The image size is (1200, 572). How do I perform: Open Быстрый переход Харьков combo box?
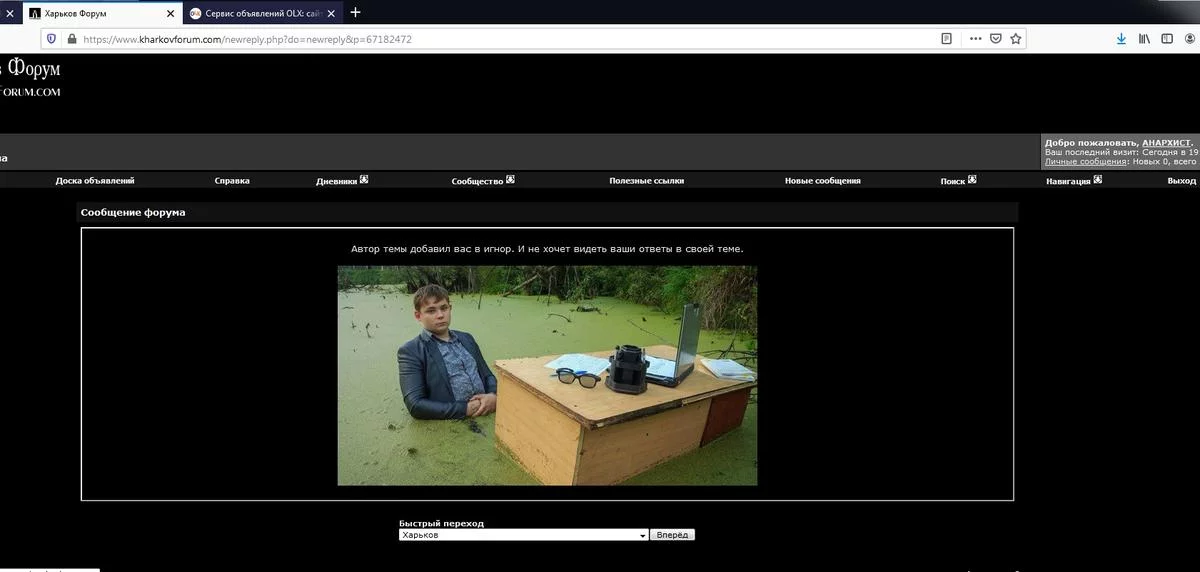coord(523,535)
